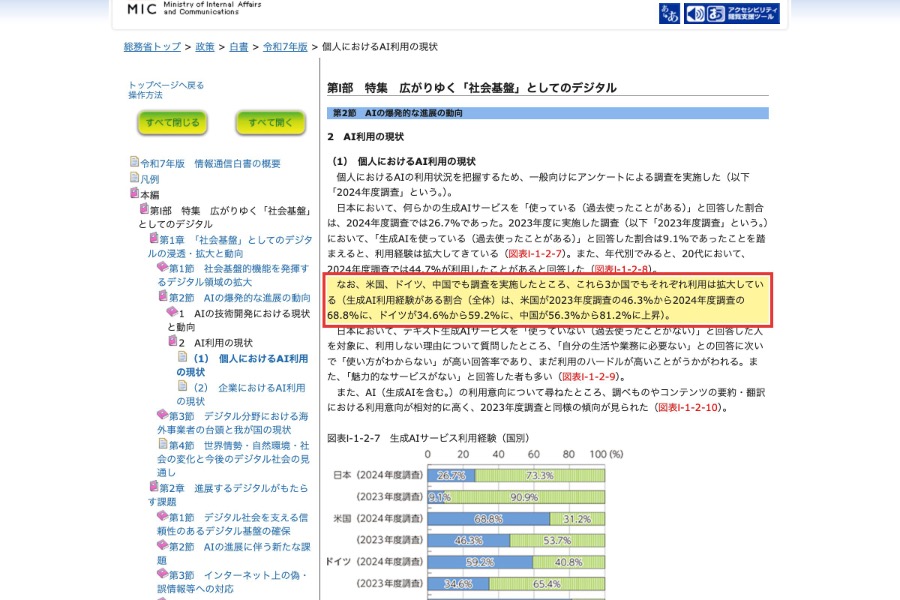This screenshot has width=900, height=600.
Task: Click the 第2節 AIの爆発的な進展の動向 blue heading bar
Action: coord(548,113)
